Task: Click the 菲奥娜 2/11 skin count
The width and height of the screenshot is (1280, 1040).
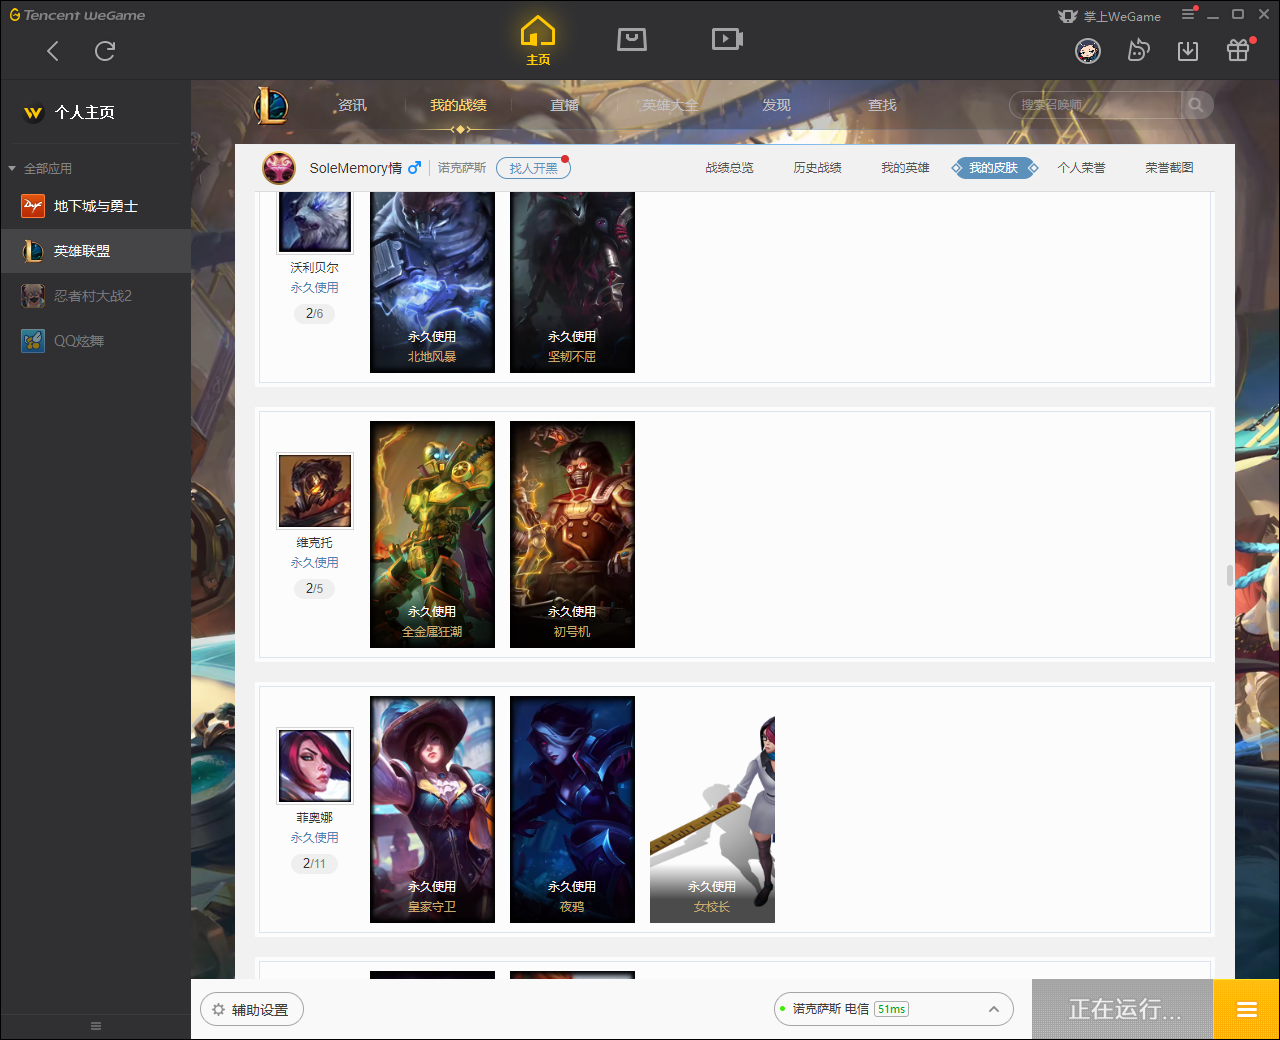Action: coord(315,864)
